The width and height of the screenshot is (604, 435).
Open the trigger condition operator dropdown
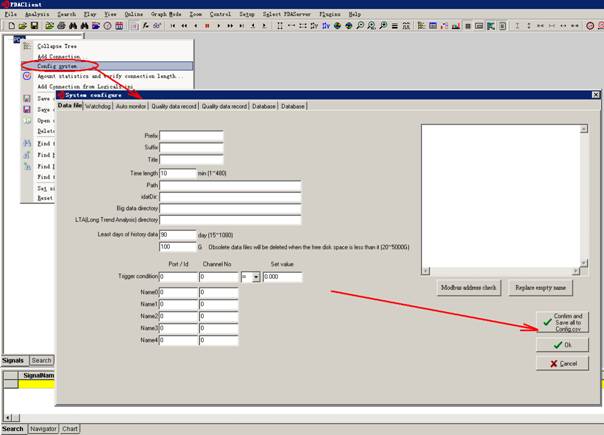point(256,277)
